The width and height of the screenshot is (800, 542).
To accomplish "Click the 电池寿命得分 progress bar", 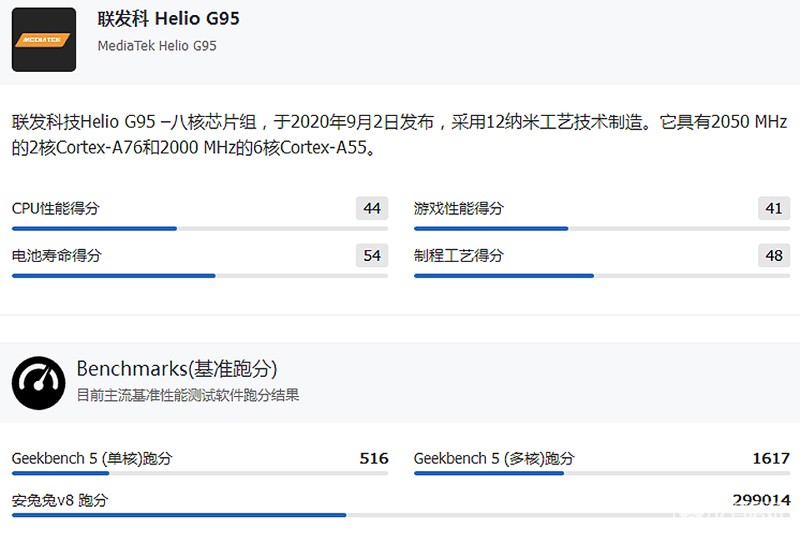I will point(200,276).
